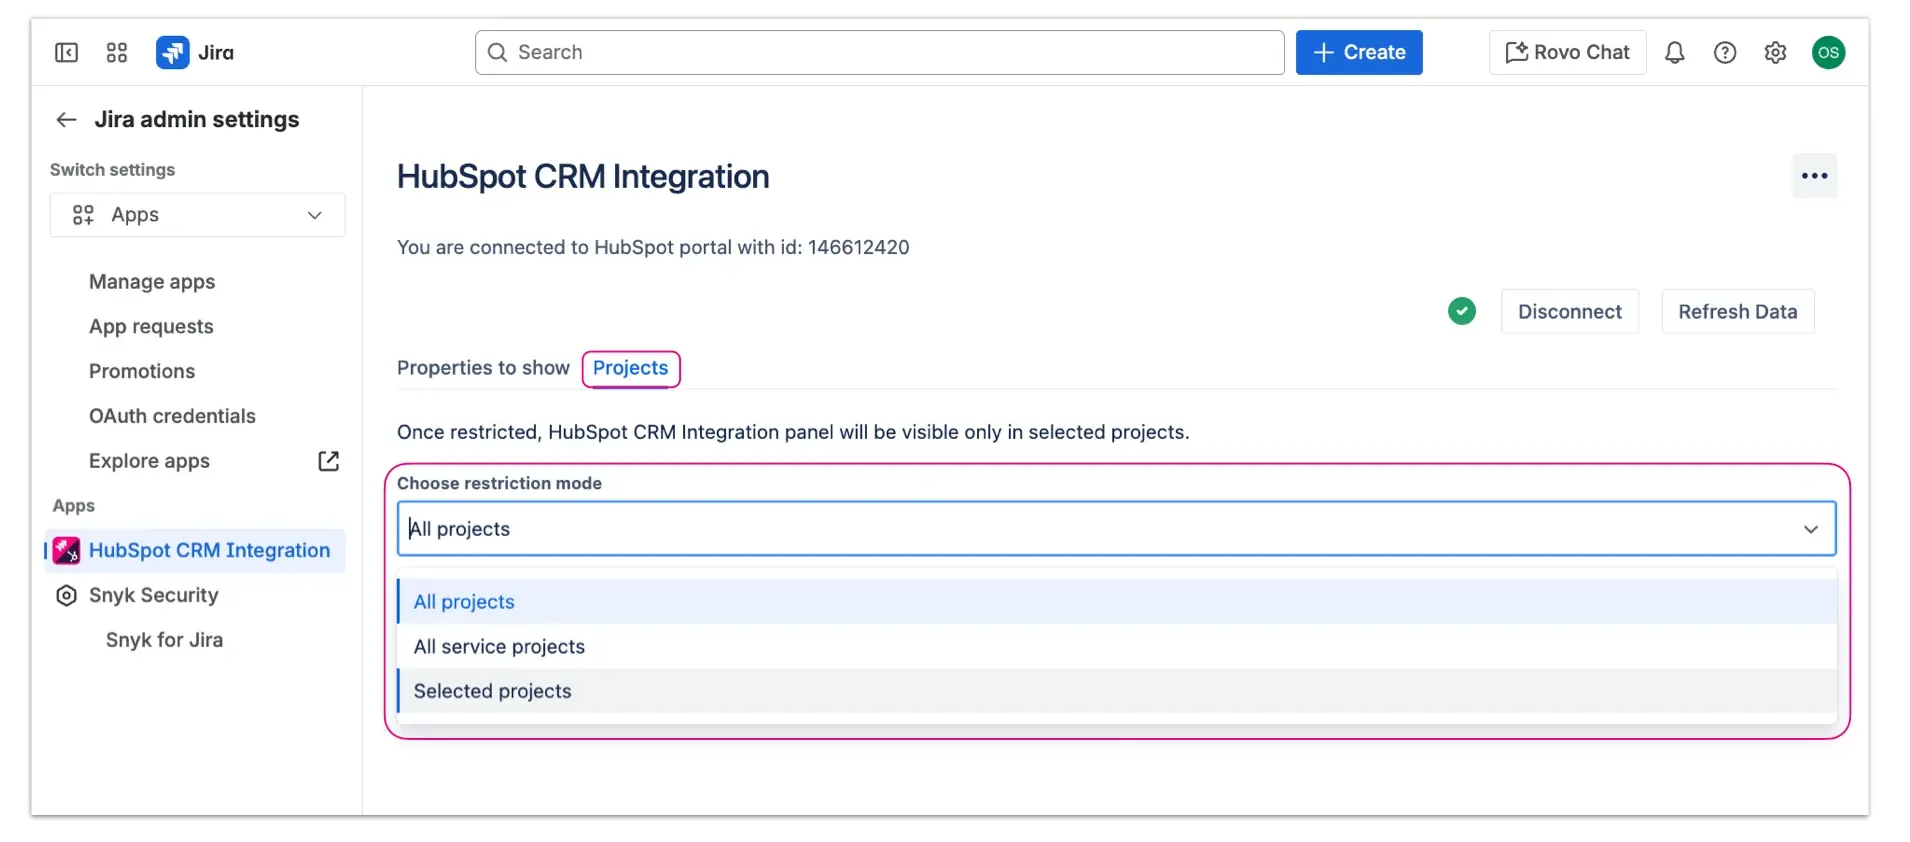The width and height of the screenshot is (1910, 842).
Task: Open Explore apps link
Action: click(x=149, y=461)
